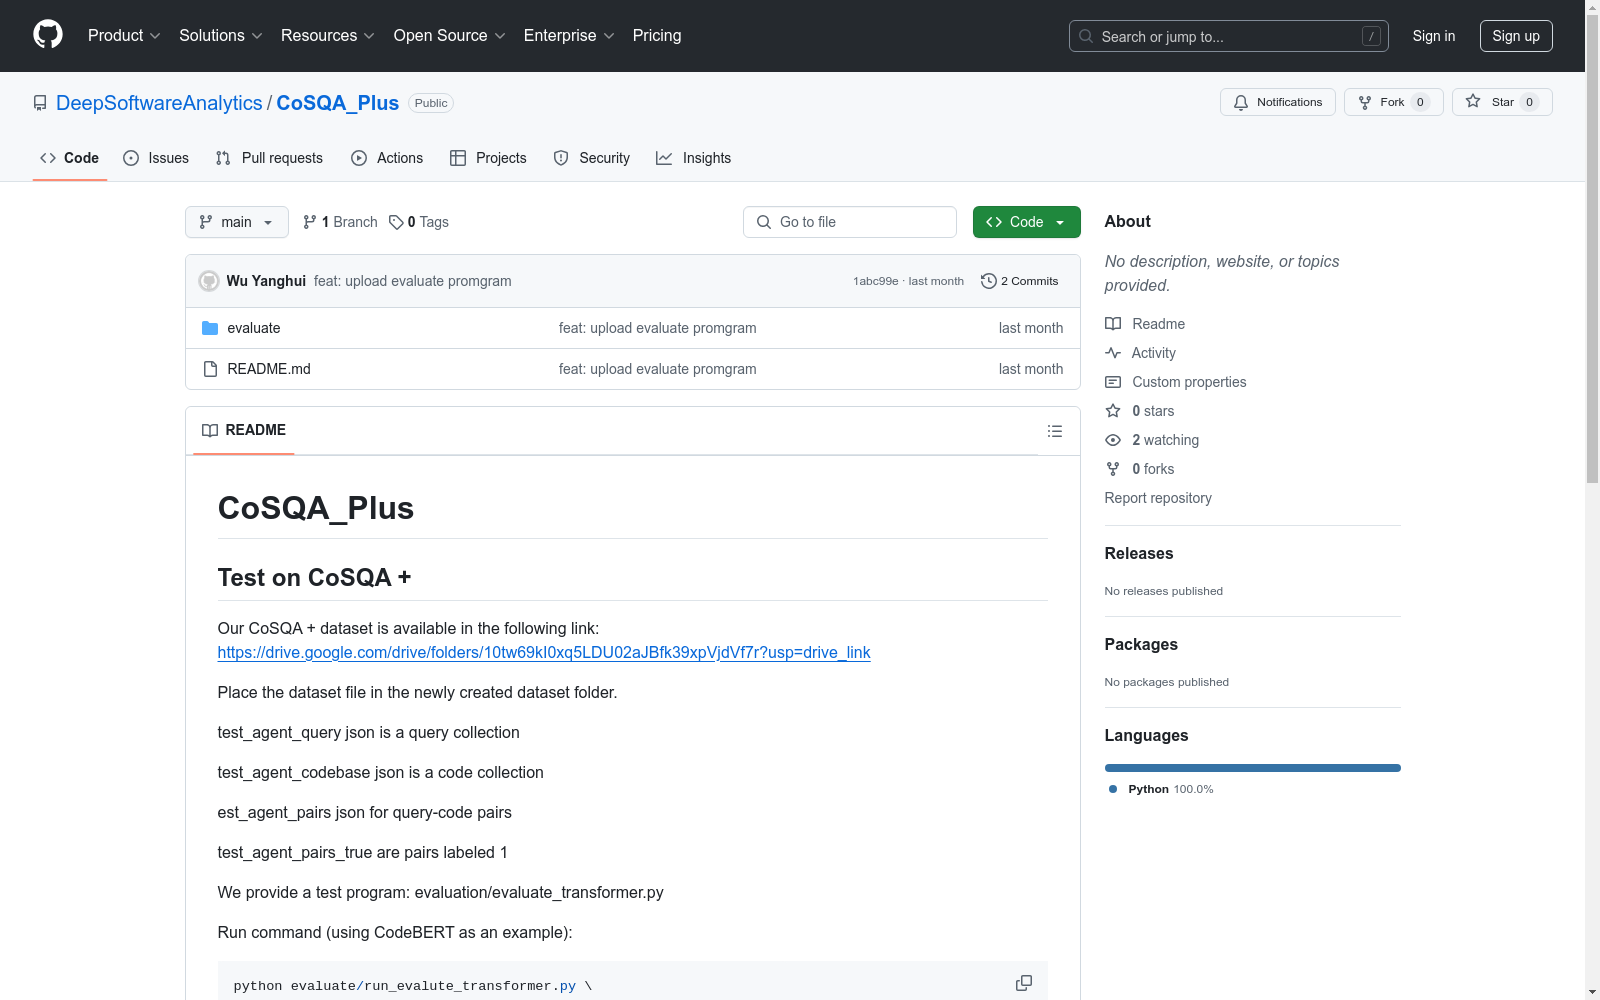Screen dimensions: 1600x1000
Task: Click the Notifications bell icon
Action: pos(1241,102)
